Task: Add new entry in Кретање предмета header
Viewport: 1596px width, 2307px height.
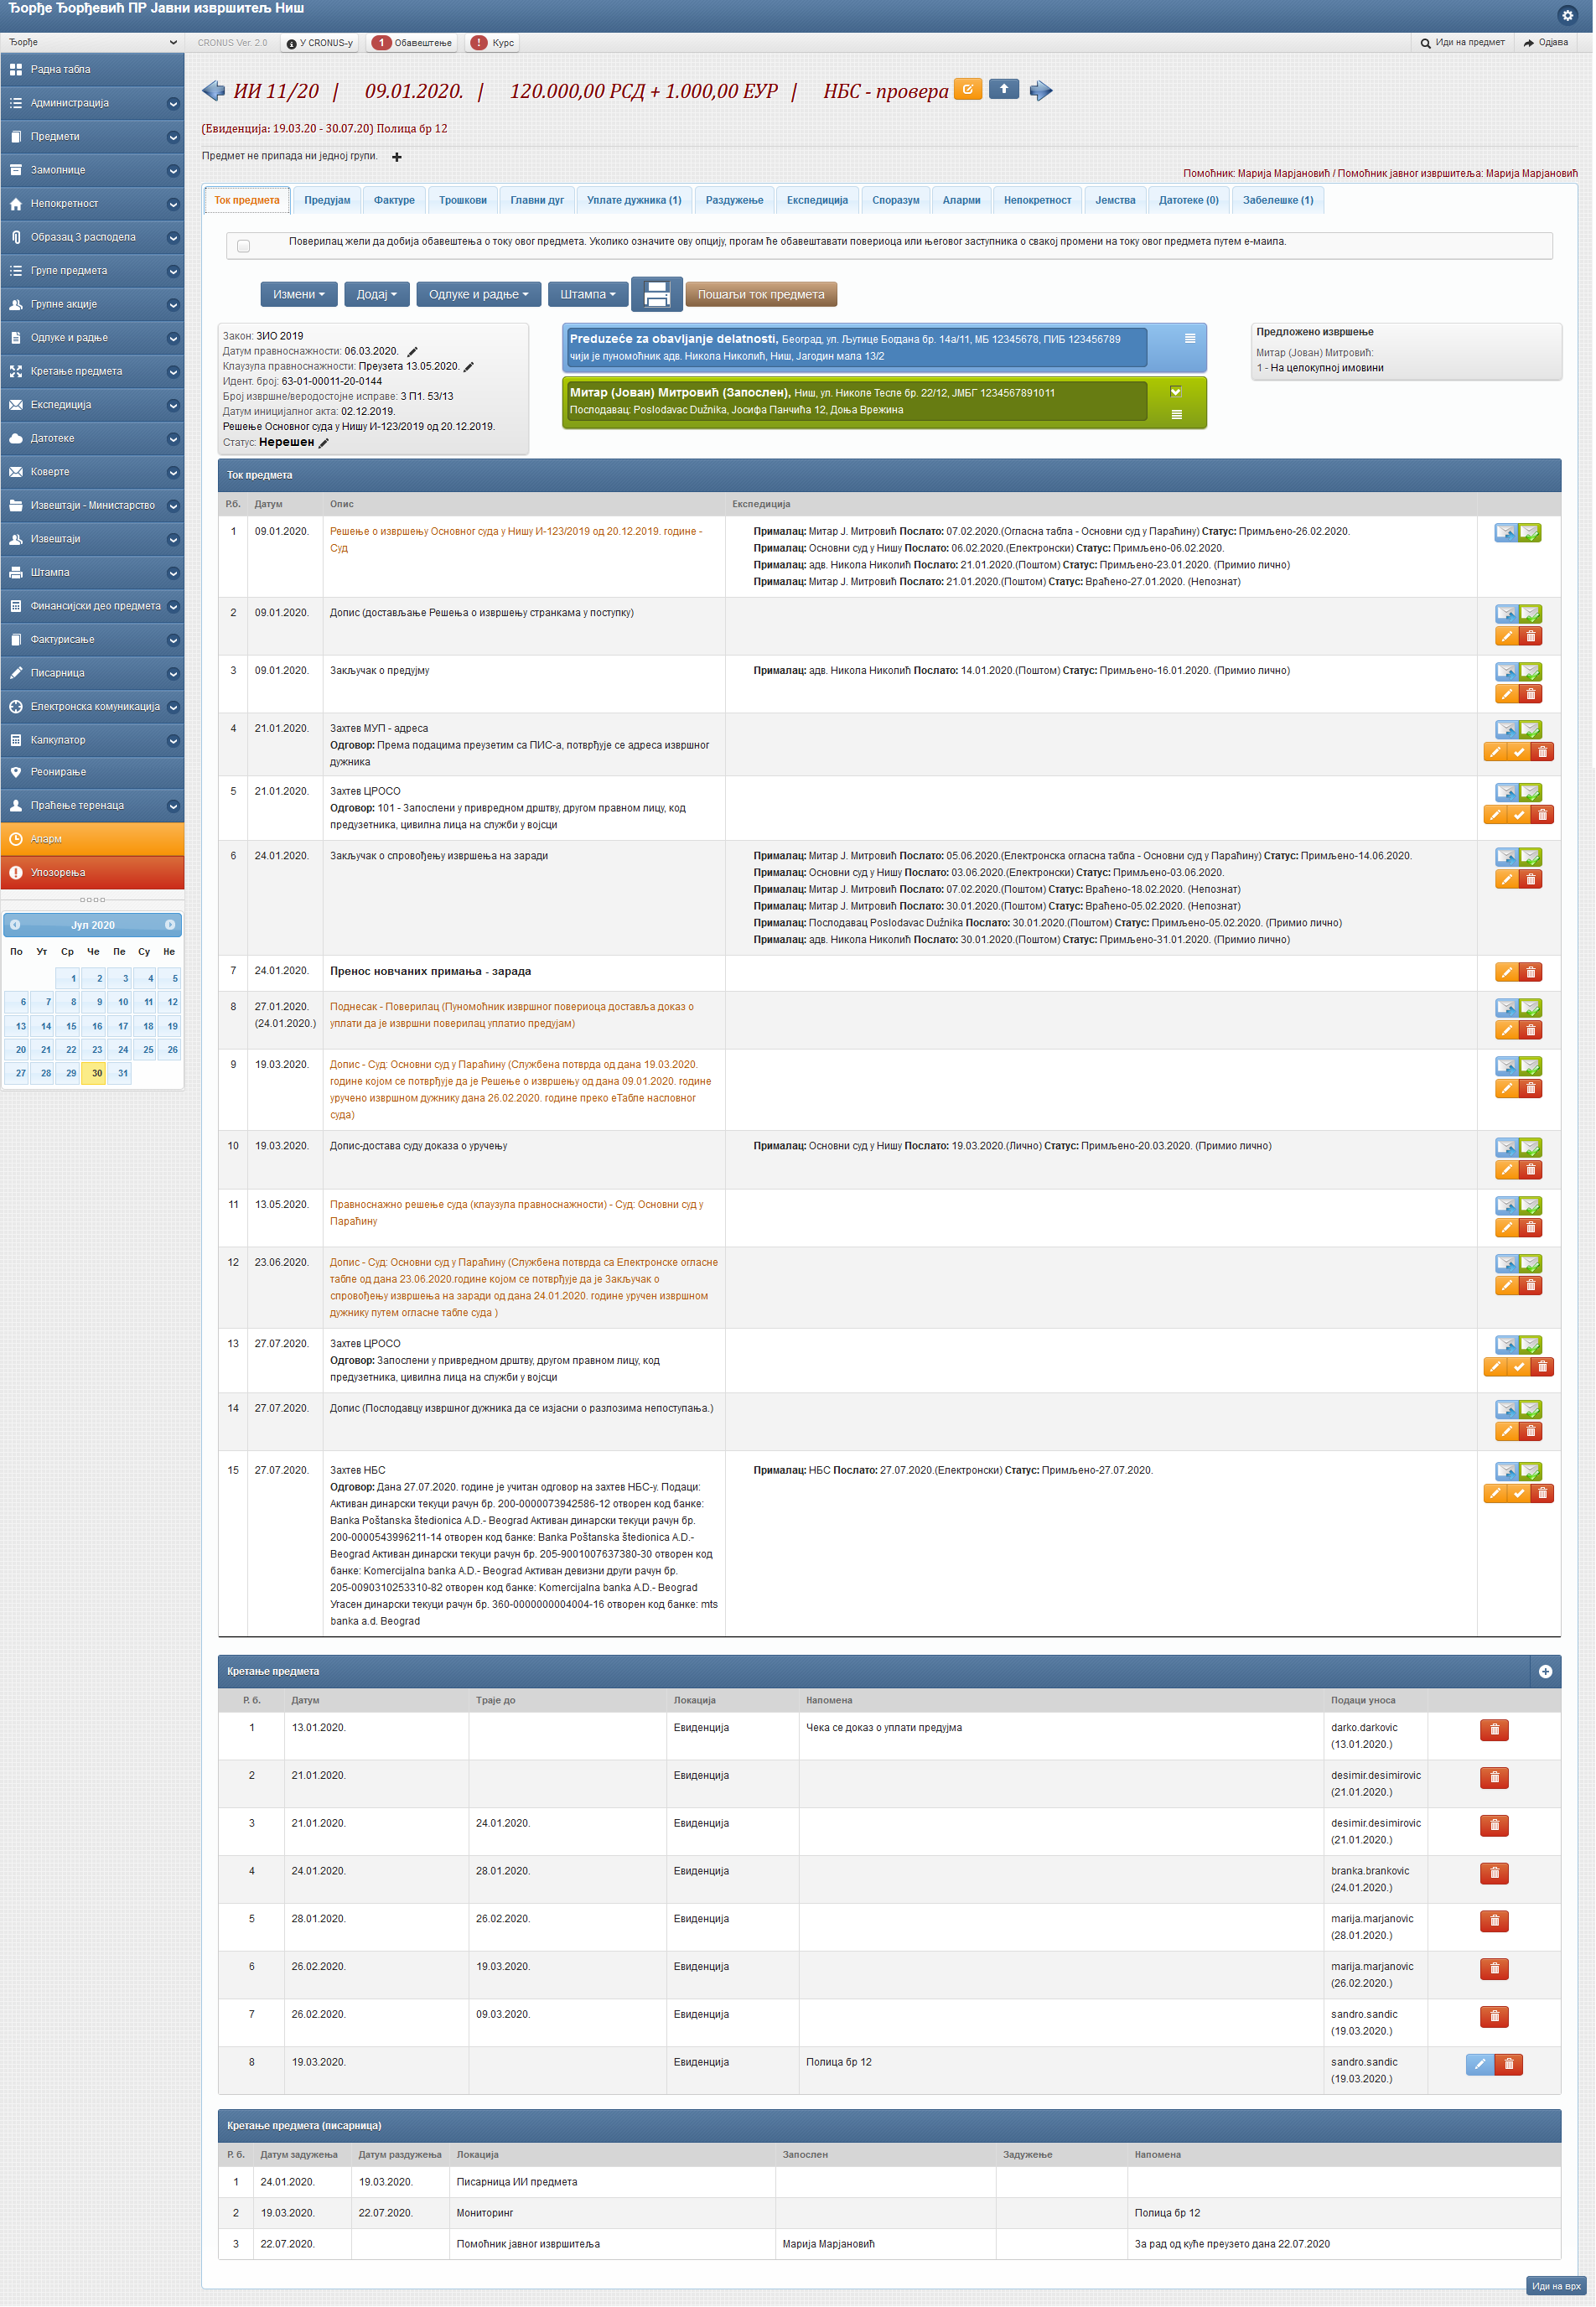Action: click(x=1545, y=1672)
